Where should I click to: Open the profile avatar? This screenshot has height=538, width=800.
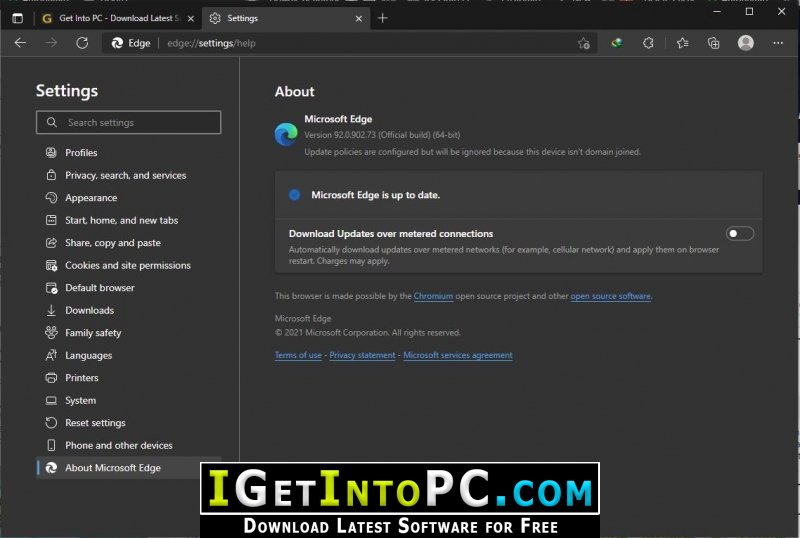coord(745,43)
